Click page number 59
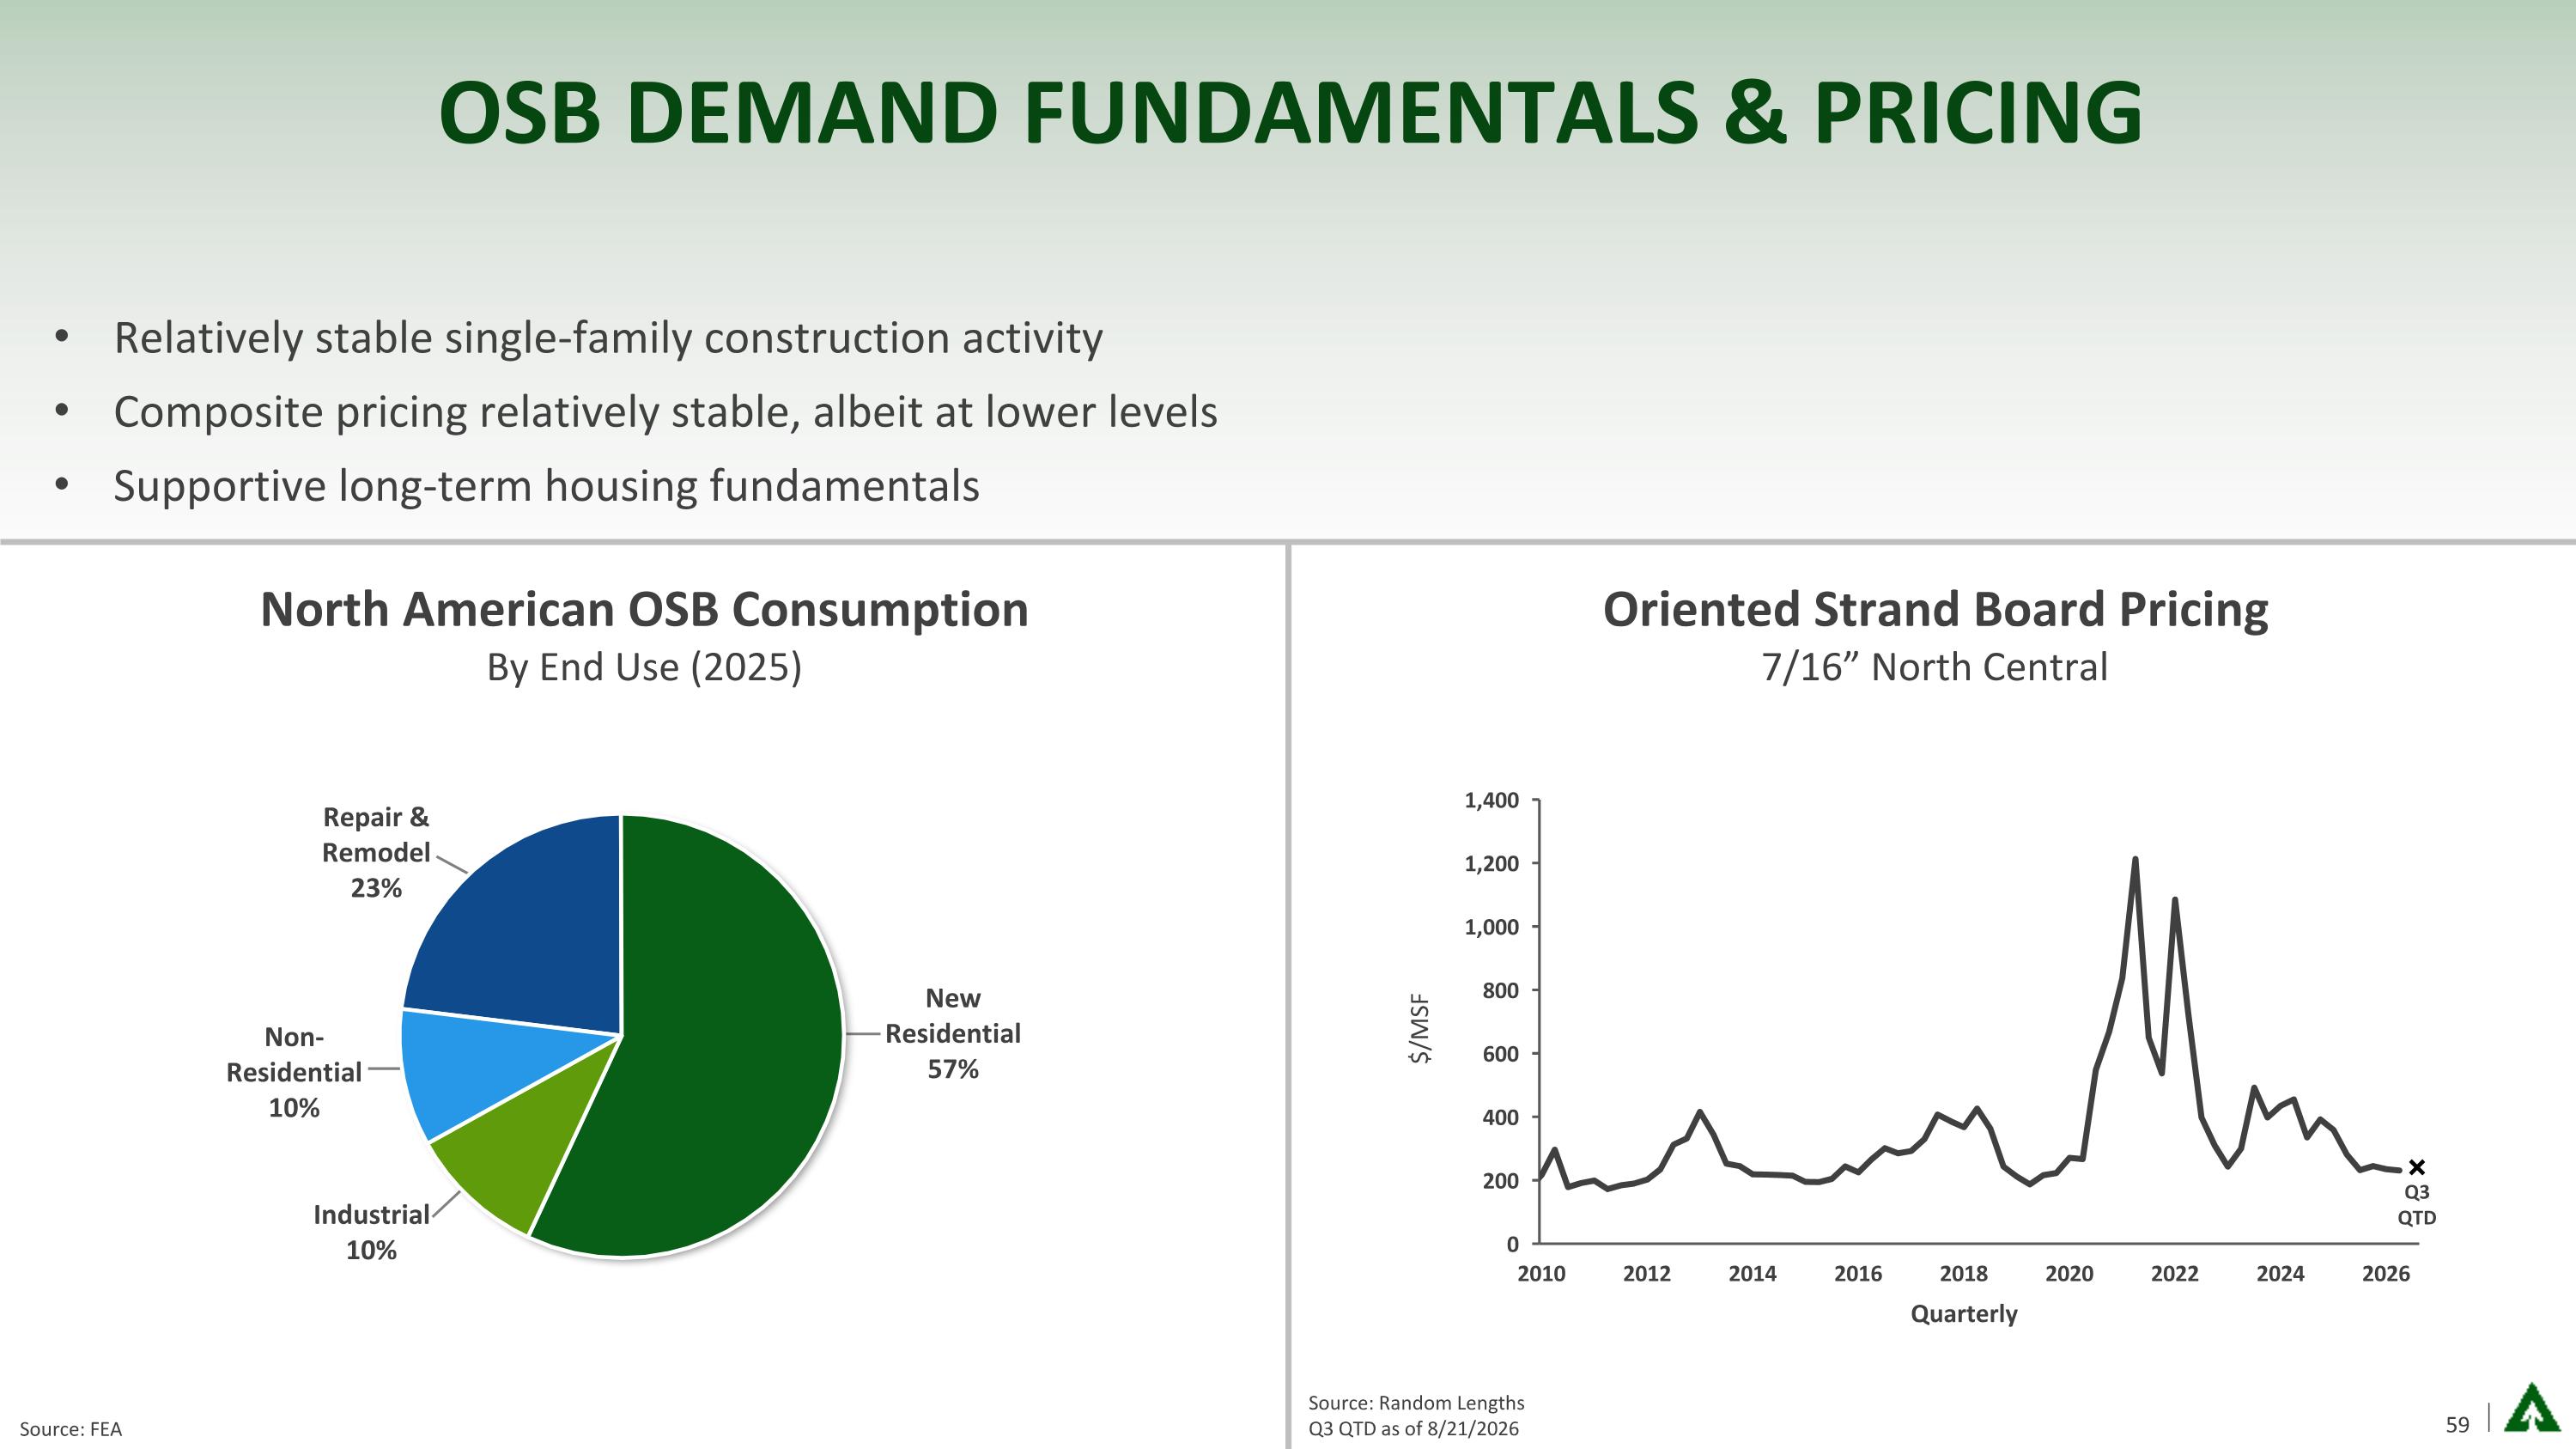The height and width of the screenshot is (1449, 2576). coord(2457,1425)
